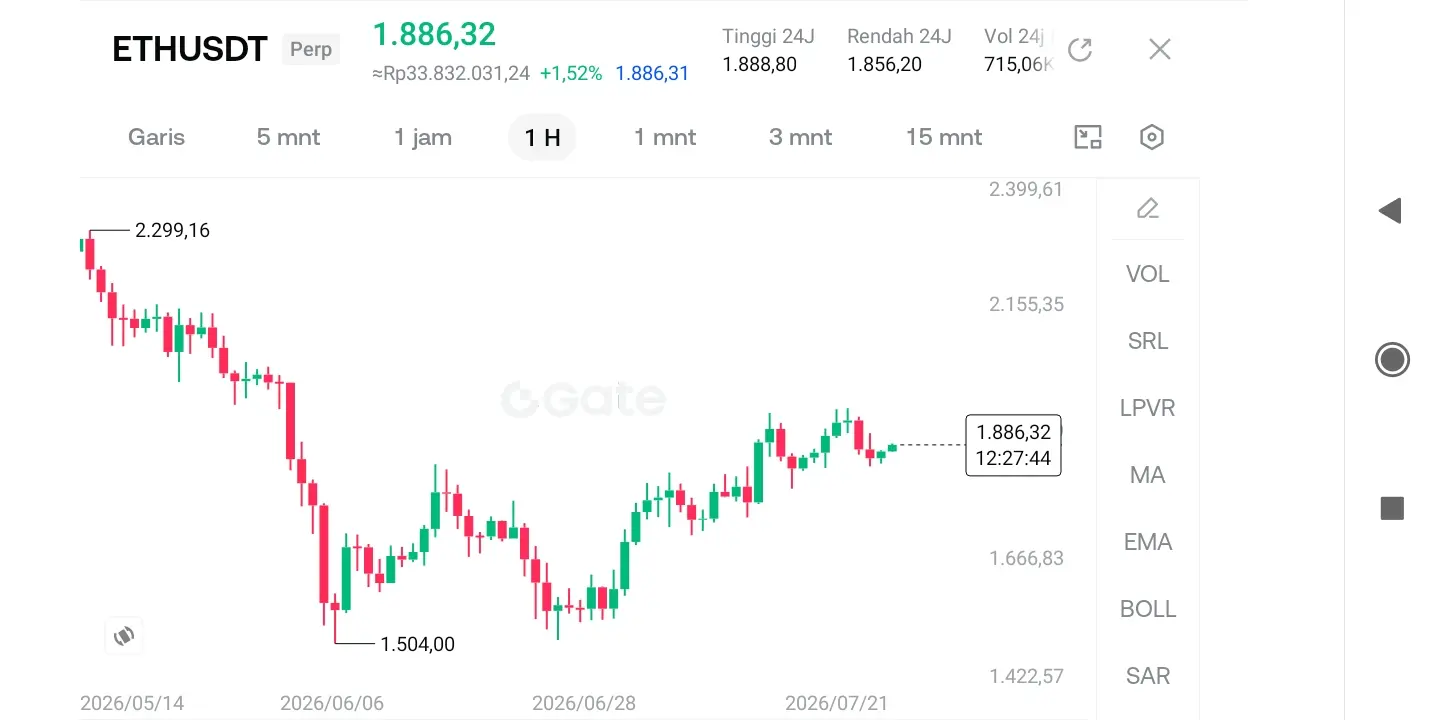This screenshot has height=720, width=1440.
Task: Toggle the VOL indicator
Action: click(x=1148, y=274)
